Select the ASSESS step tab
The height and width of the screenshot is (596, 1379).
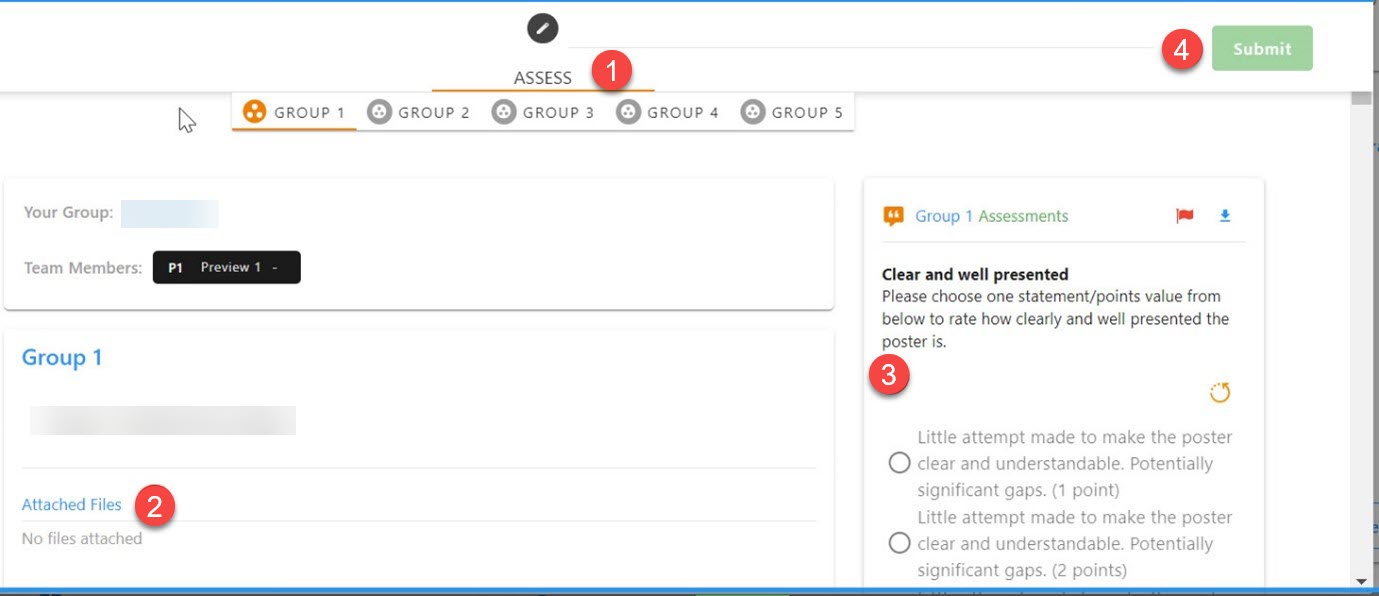coord(542,78)
